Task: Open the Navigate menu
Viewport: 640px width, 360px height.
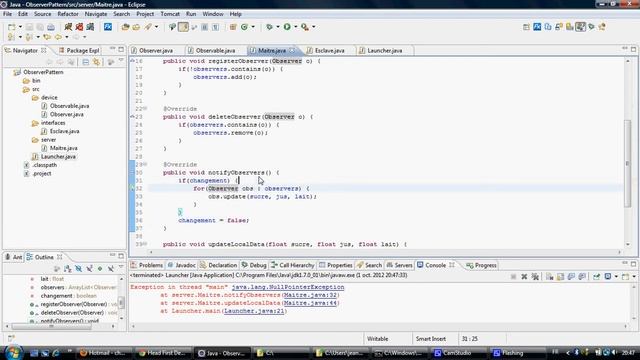Action: (96, 14)
